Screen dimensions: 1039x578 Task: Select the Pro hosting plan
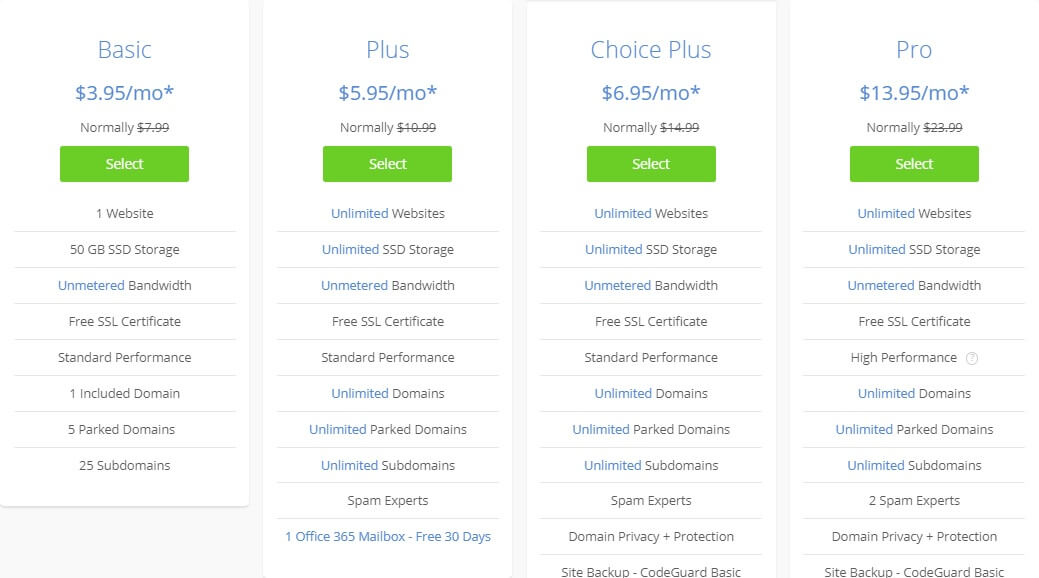coord(914,164)
